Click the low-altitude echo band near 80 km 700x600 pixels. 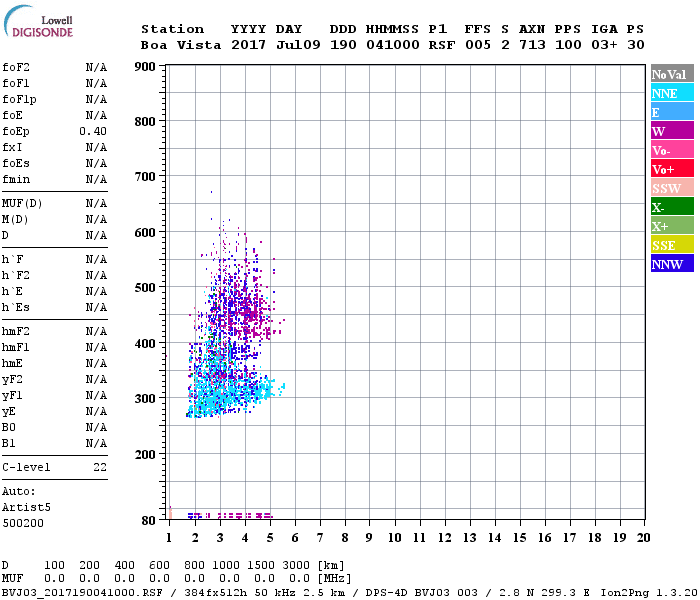pos(230,516)
